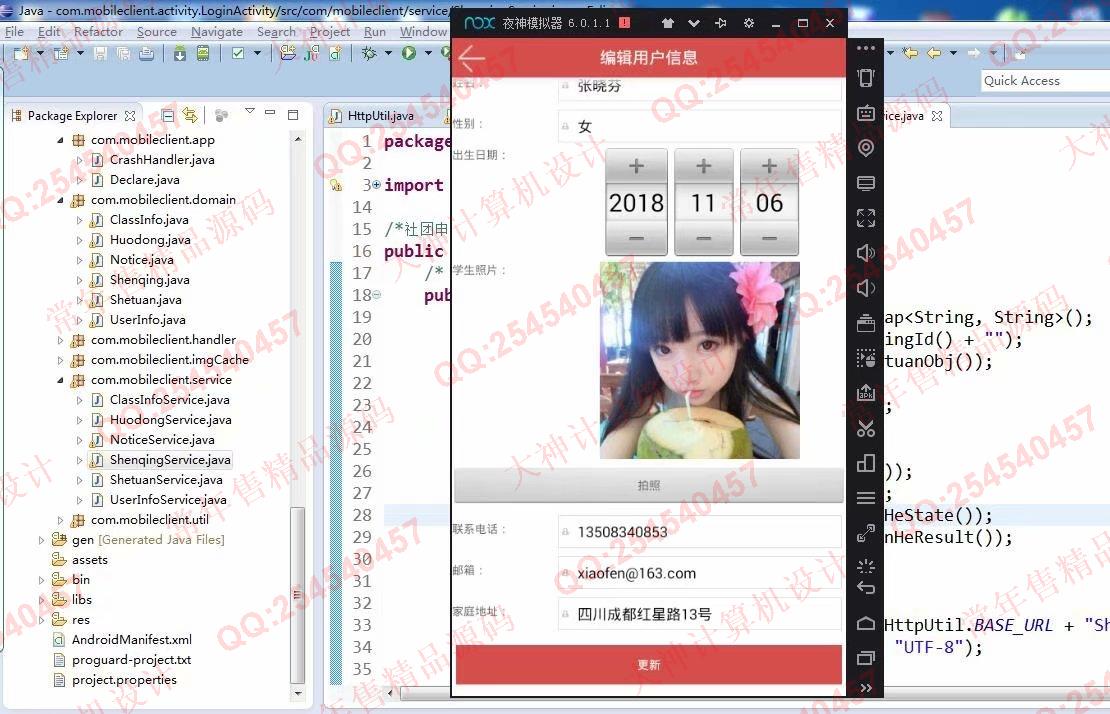The height and width of the screenshot is (714, 1110).
Task: Open the Eclipse Project menu
Action: (x=330, y=32)
